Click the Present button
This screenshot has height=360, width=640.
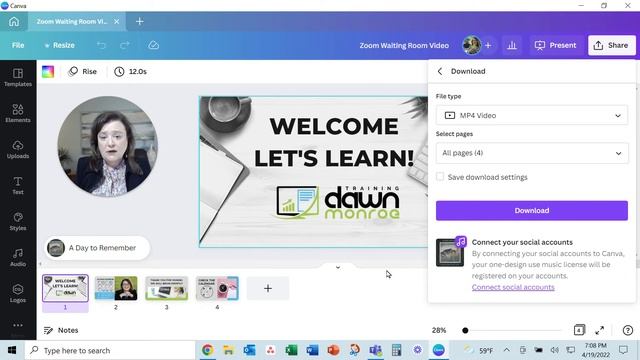click(x=556, y=45)
